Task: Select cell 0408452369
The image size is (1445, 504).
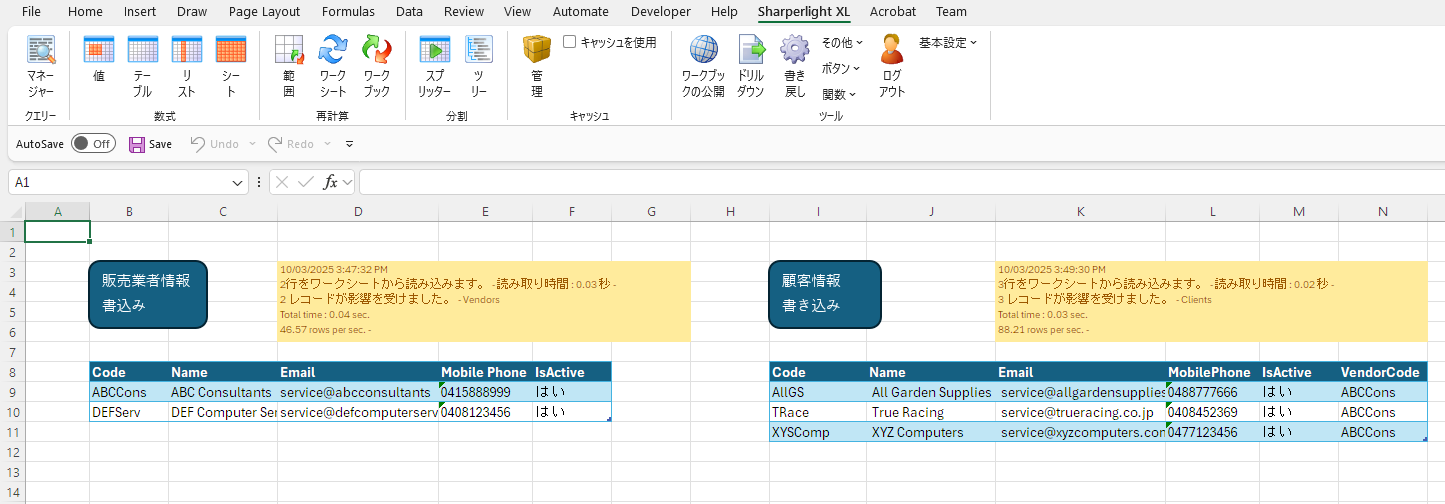Action: click(1212, 412)
